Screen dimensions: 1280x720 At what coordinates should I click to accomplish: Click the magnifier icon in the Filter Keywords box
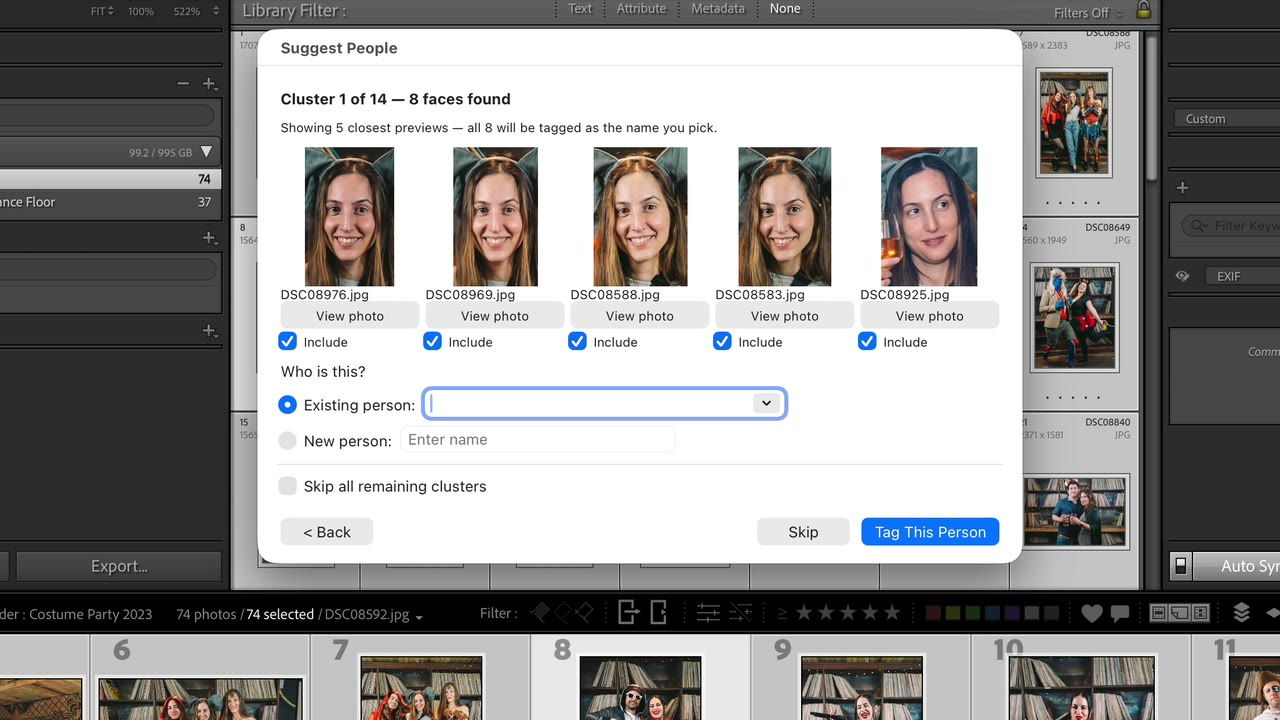1198,226
